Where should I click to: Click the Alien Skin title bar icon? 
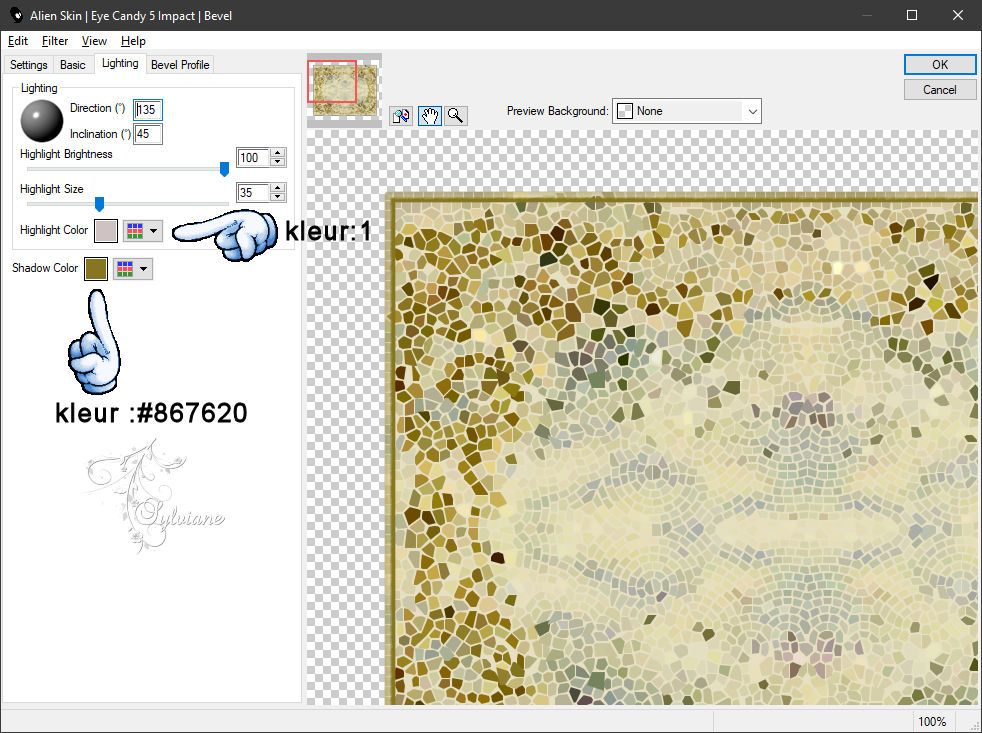pos(17,15)
